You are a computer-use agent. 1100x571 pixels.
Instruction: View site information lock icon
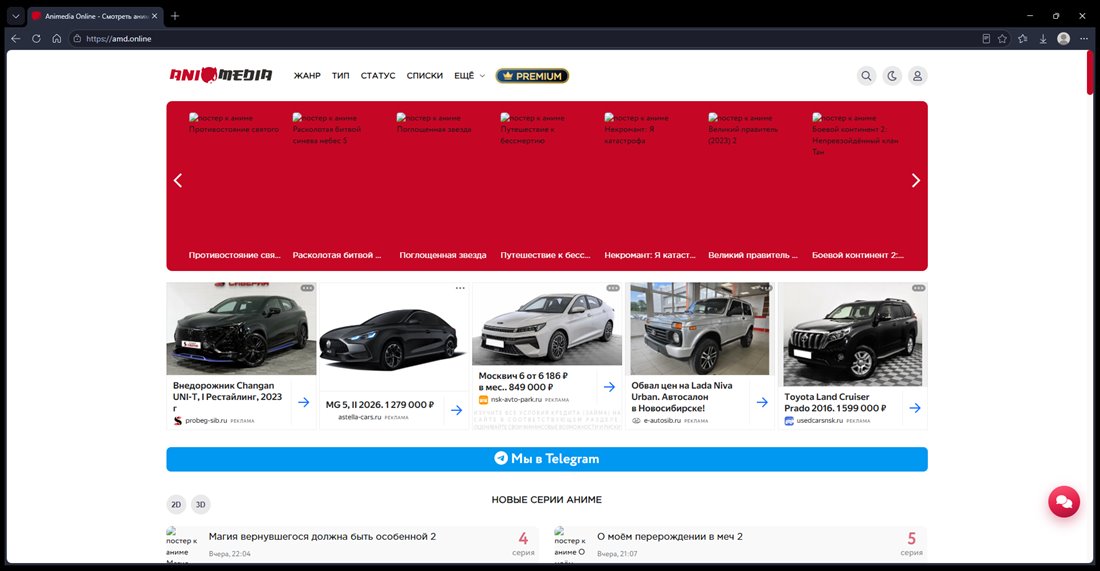(77, 39)
